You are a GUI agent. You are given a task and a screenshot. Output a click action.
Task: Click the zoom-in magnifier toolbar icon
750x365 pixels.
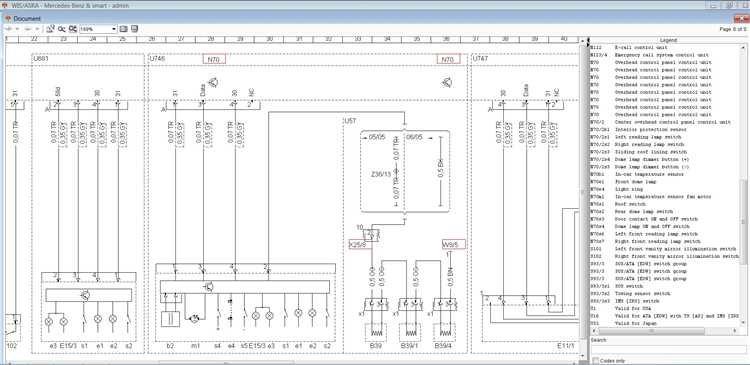62,29
